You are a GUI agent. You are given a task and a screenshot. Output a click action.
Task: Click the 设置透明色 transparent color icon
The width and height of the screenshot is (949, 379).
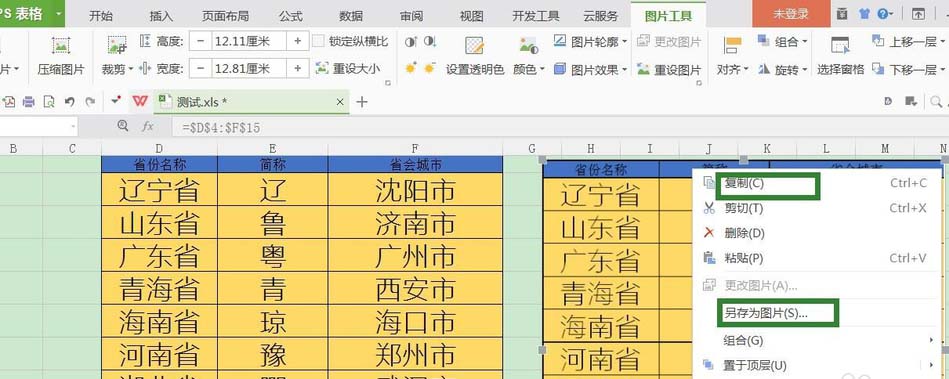pyautogui.click(x=474, y=45)
